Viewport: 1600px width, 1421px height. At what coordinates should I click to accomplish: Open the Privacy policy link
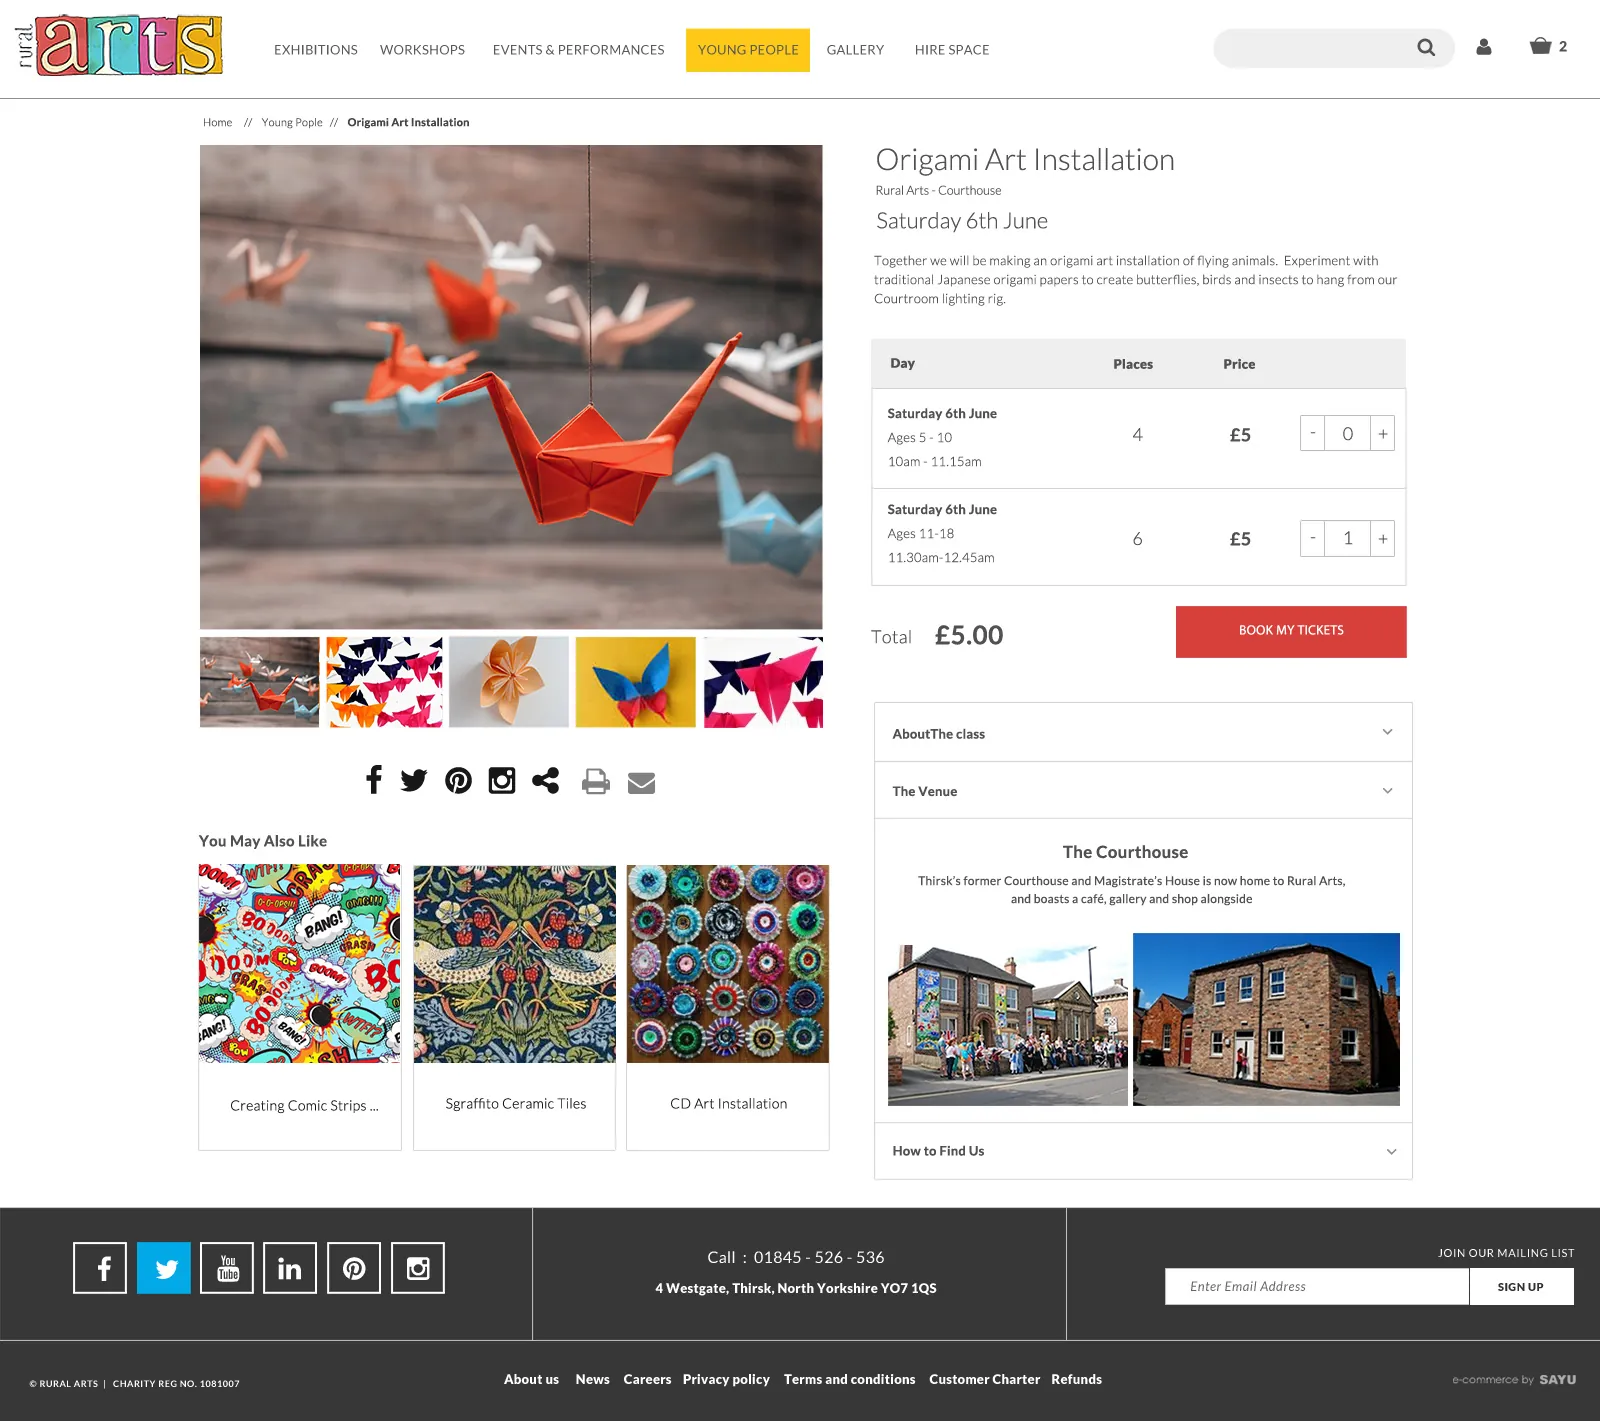pos(726,1379)
